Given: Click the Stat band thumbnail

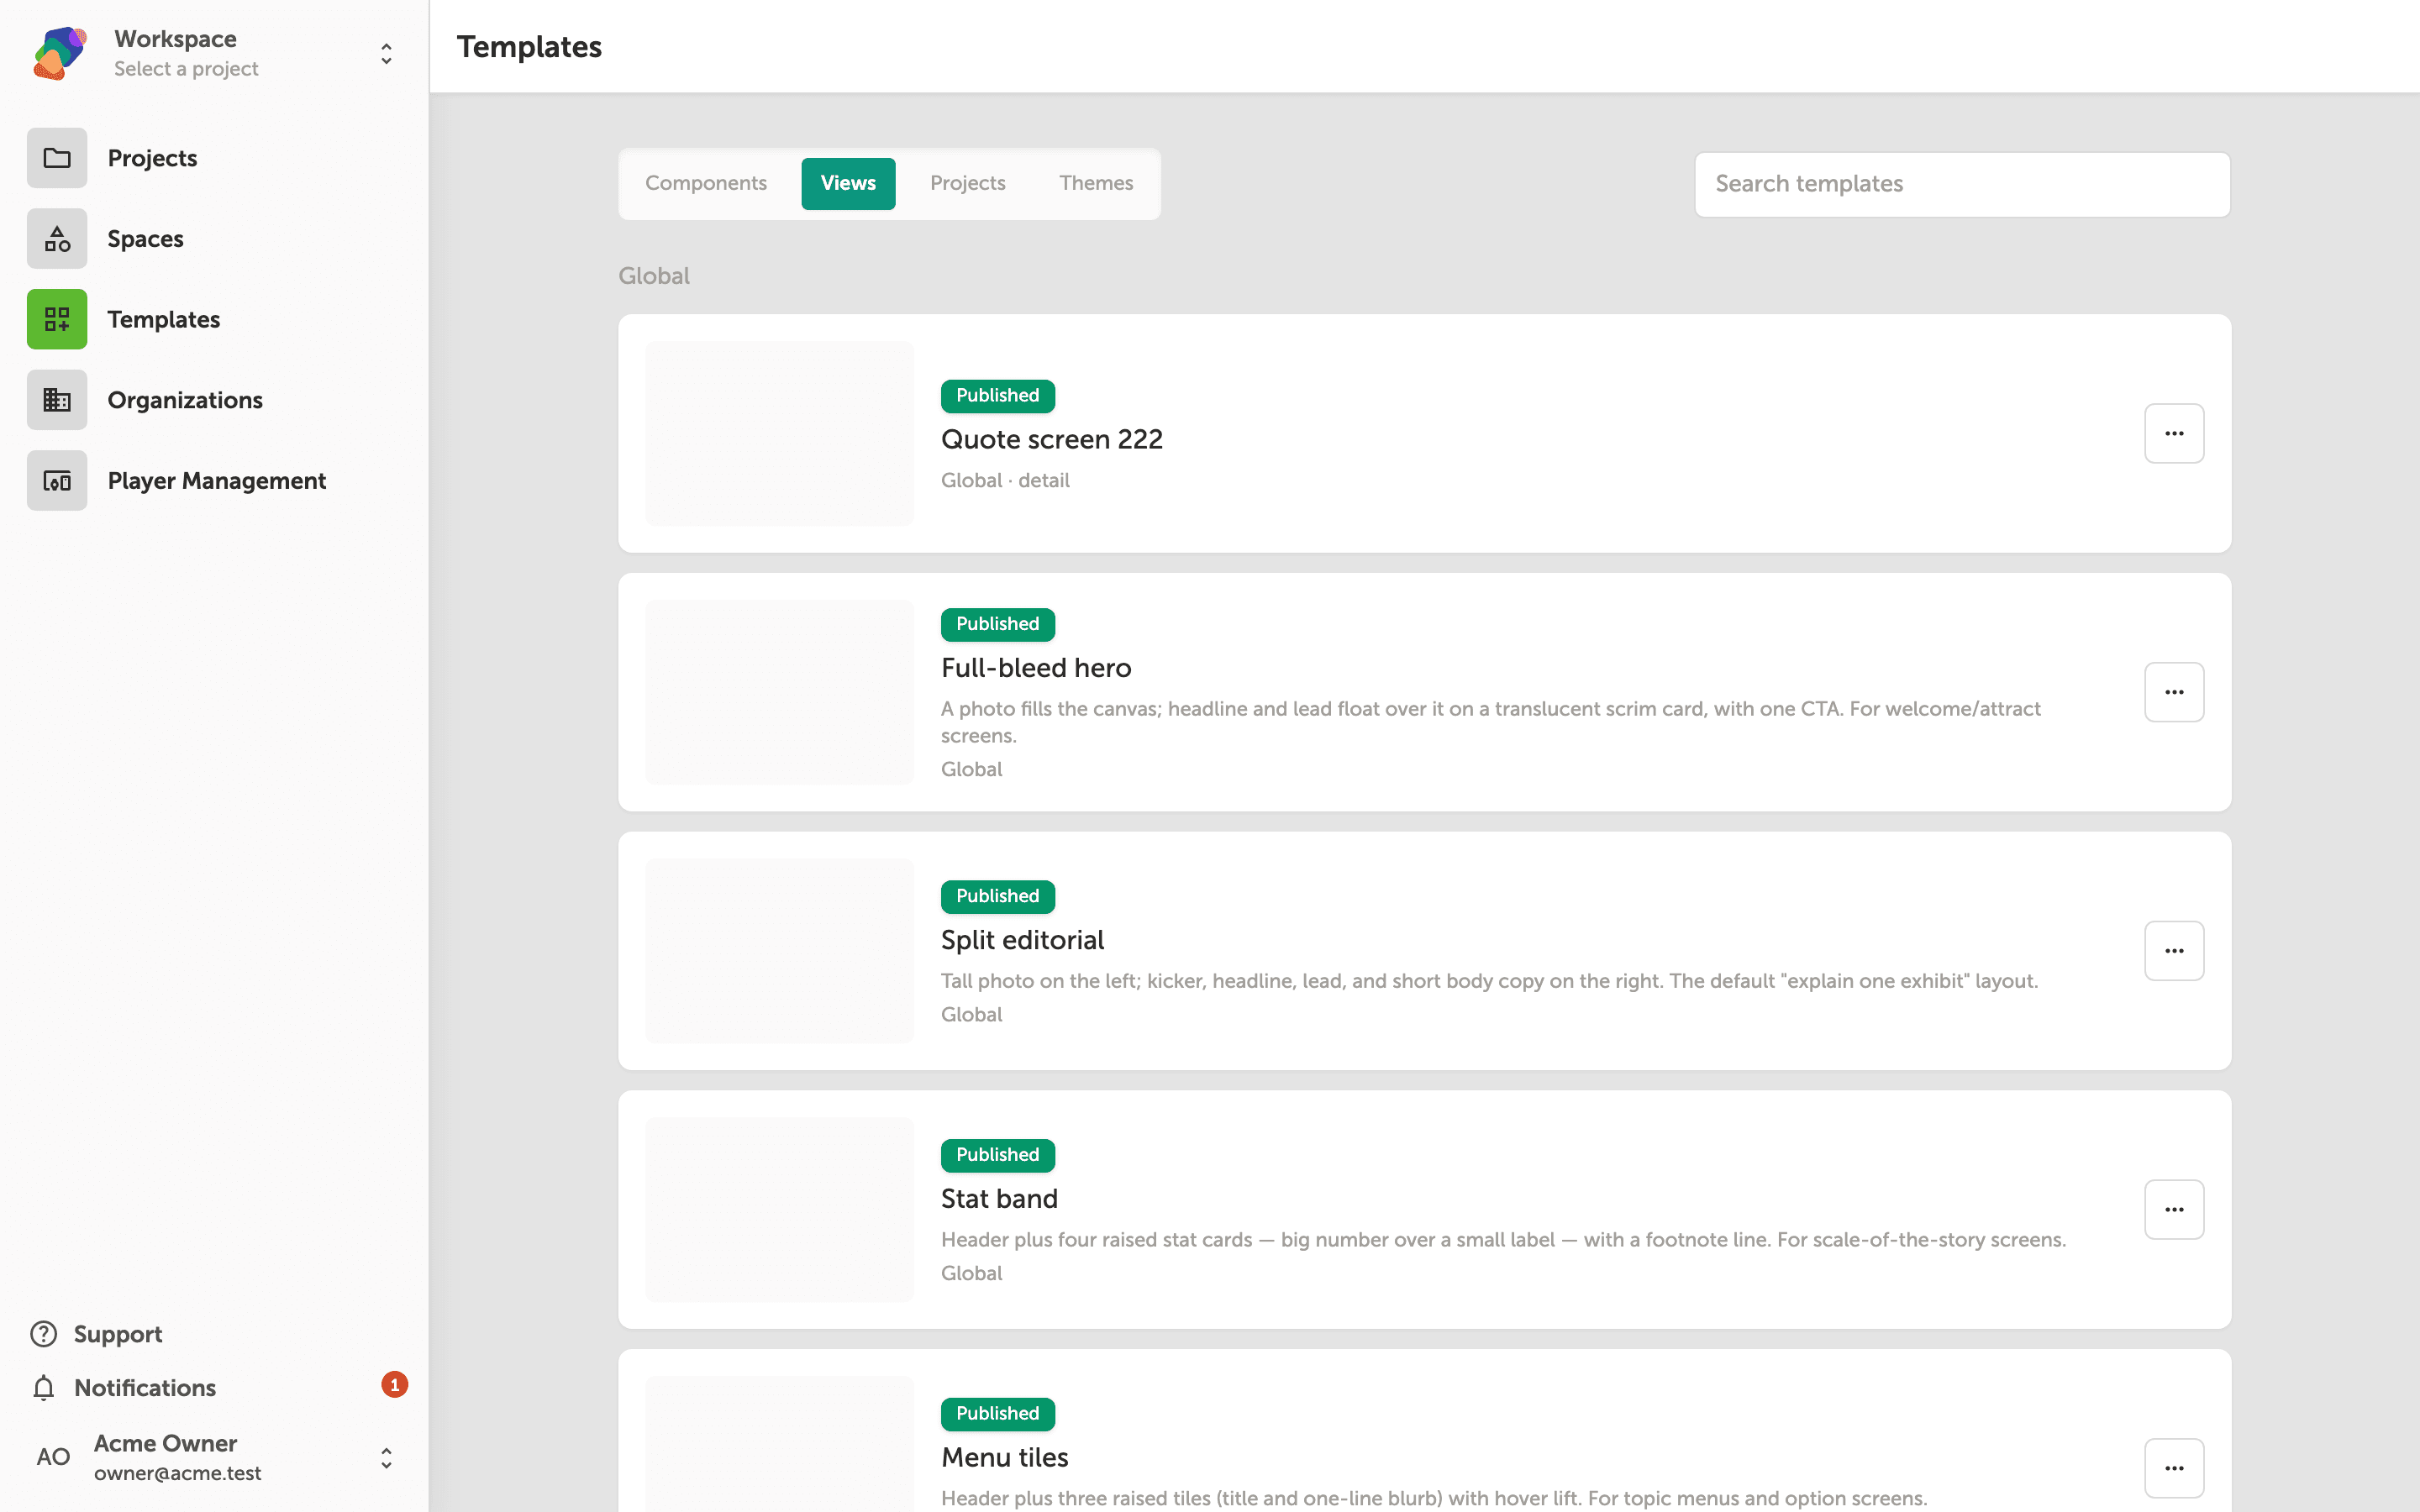Looking at the screenshot, I should pyautogui.click(x=779, y=1210).
